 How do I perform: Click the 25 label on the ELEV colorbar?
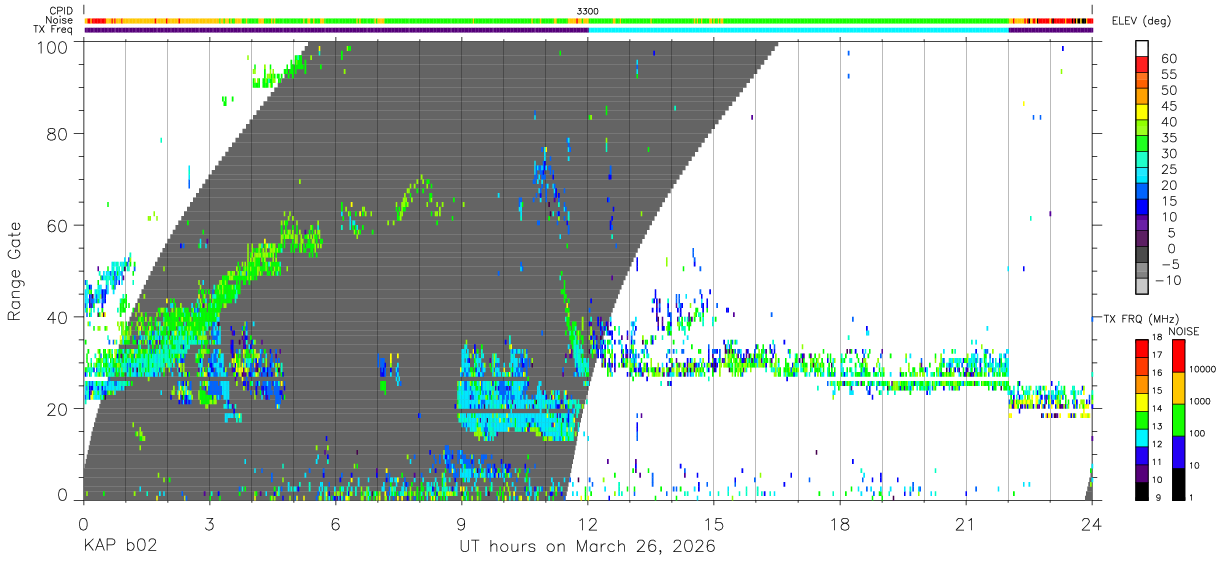pyautogui.click(x=1168, y=169)
